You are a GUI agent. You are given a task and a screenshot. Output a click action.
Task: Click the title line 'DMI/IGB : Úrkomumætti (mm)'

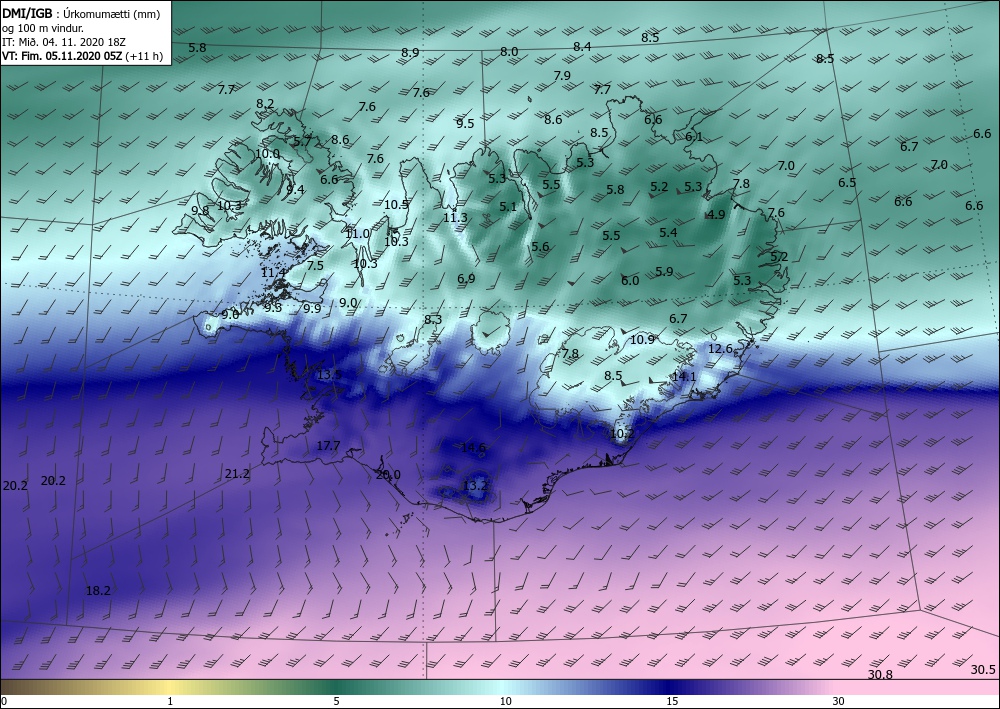pyautogui.click(x=81, y=14)
